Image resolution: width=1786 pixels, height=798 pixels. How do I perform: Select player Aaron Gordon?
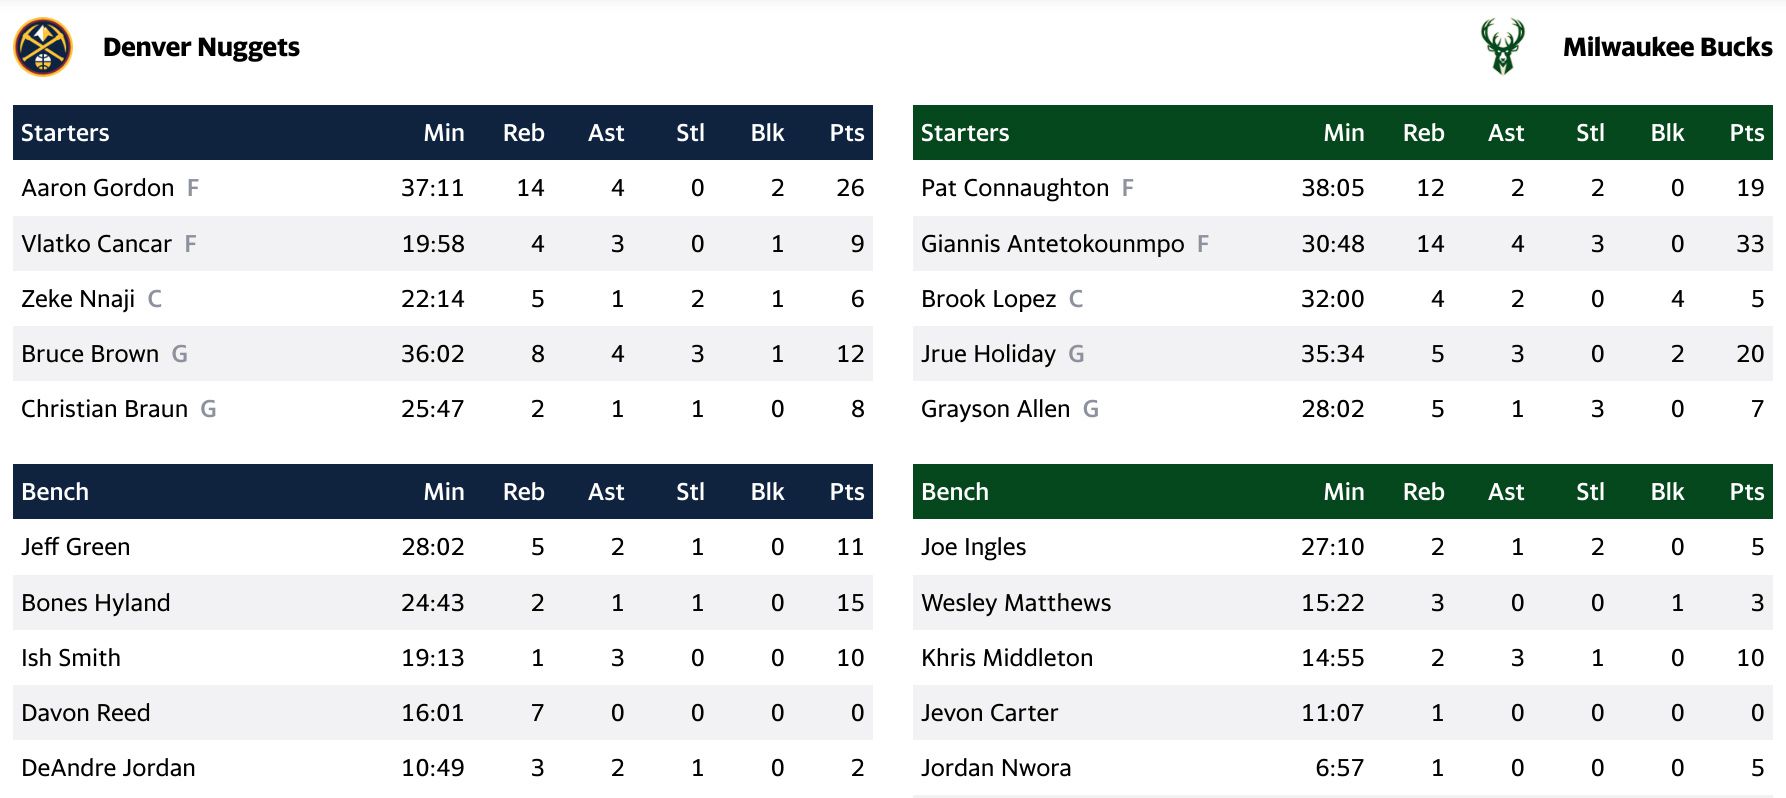click(x=98, y=188)
